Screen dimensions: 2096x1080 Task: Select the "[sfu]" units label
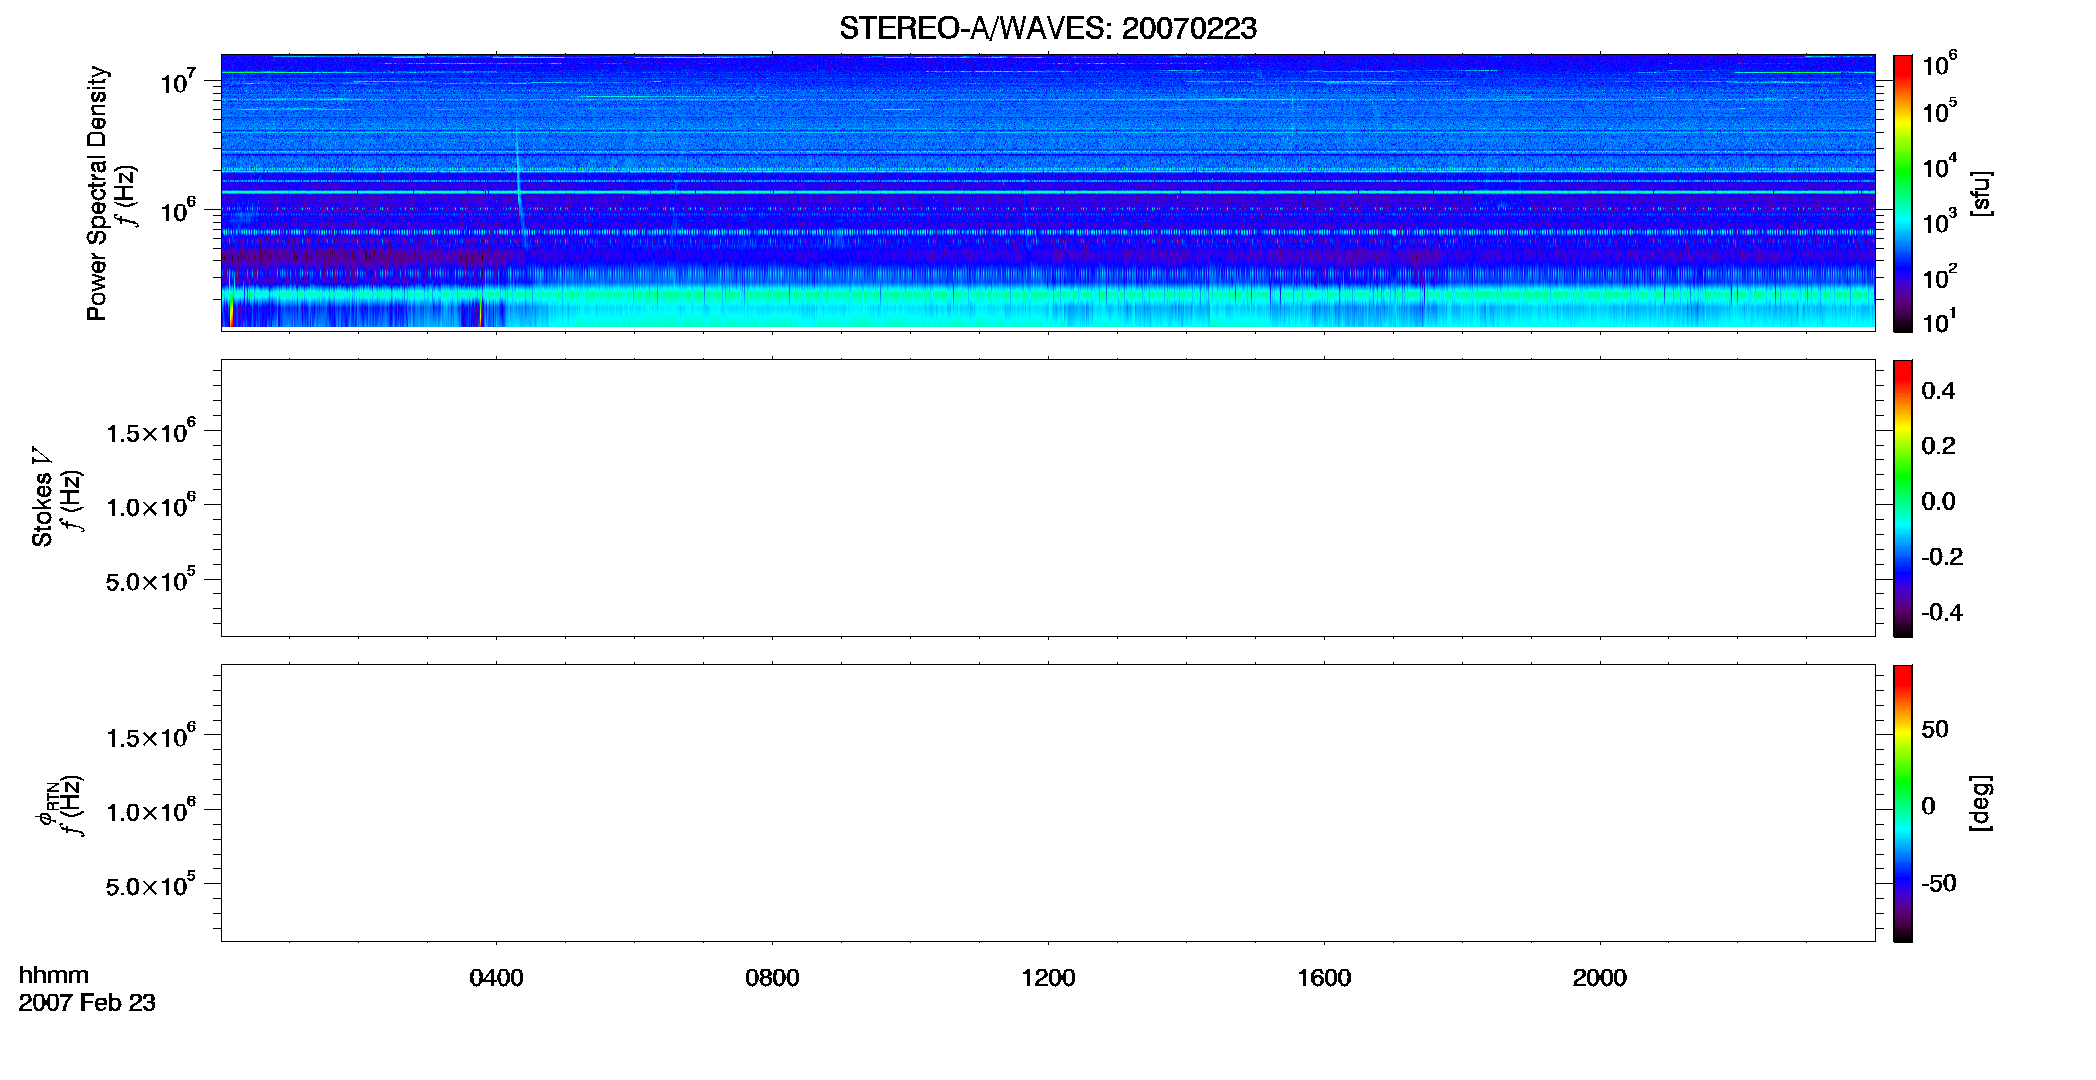[x=1981, y=193]
